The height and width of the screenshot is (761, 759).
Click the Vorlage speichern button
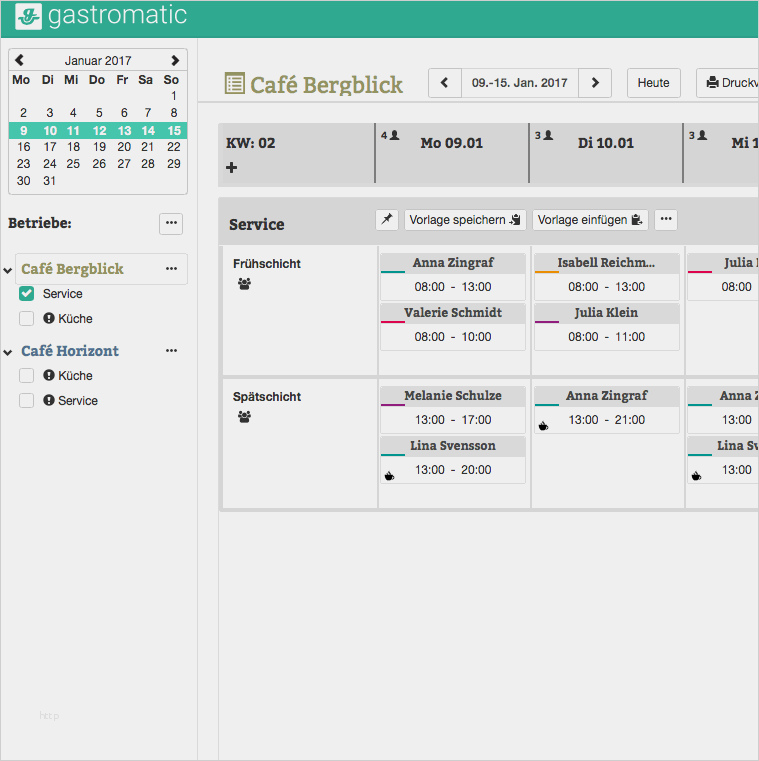click(x=465, y=220)
